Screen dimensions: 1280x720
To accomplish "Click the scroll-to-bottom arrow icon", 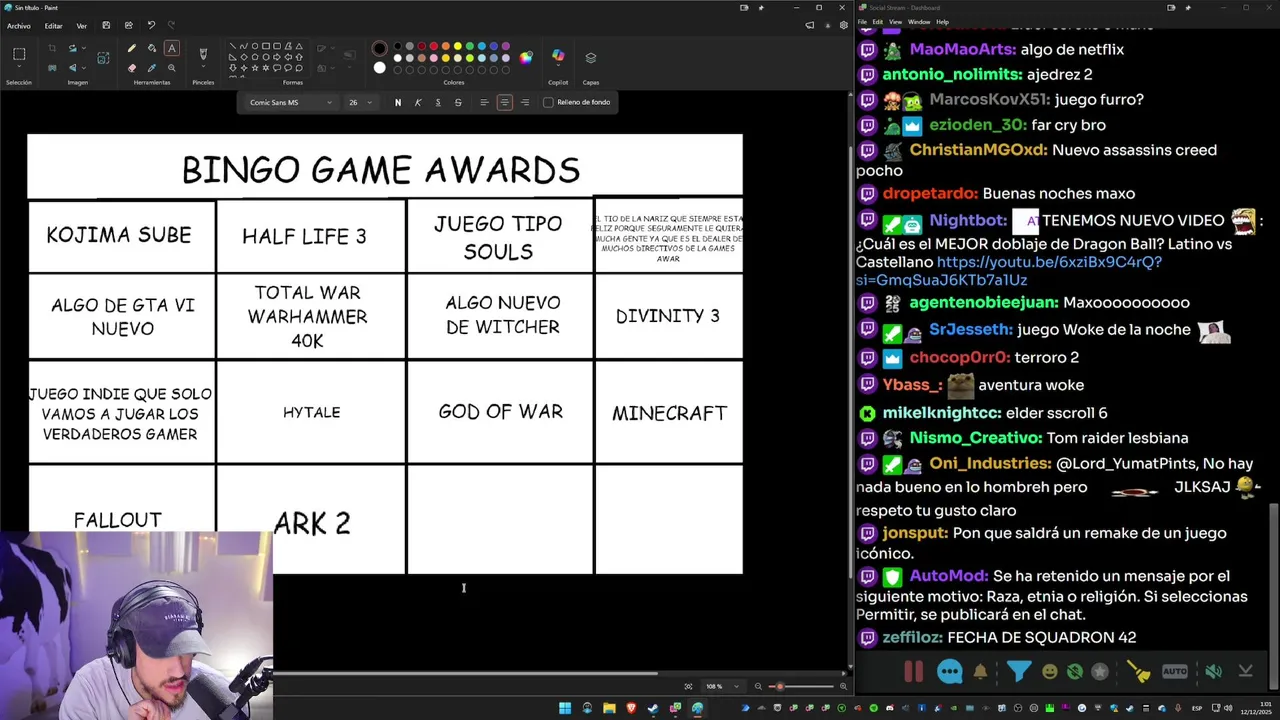I will (1246, 672).
